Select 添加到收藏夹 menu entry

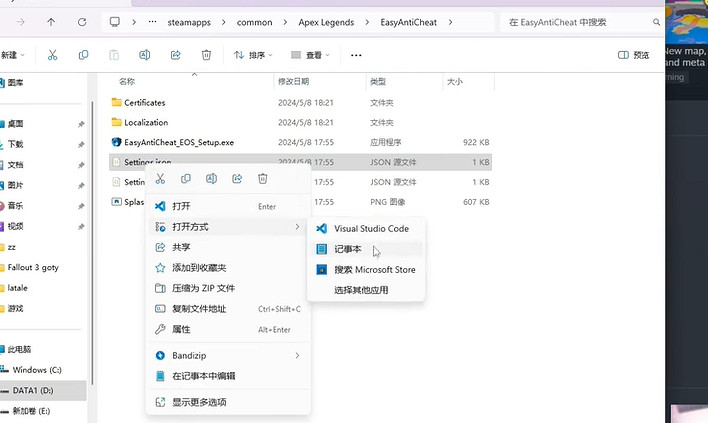[228, 268]
